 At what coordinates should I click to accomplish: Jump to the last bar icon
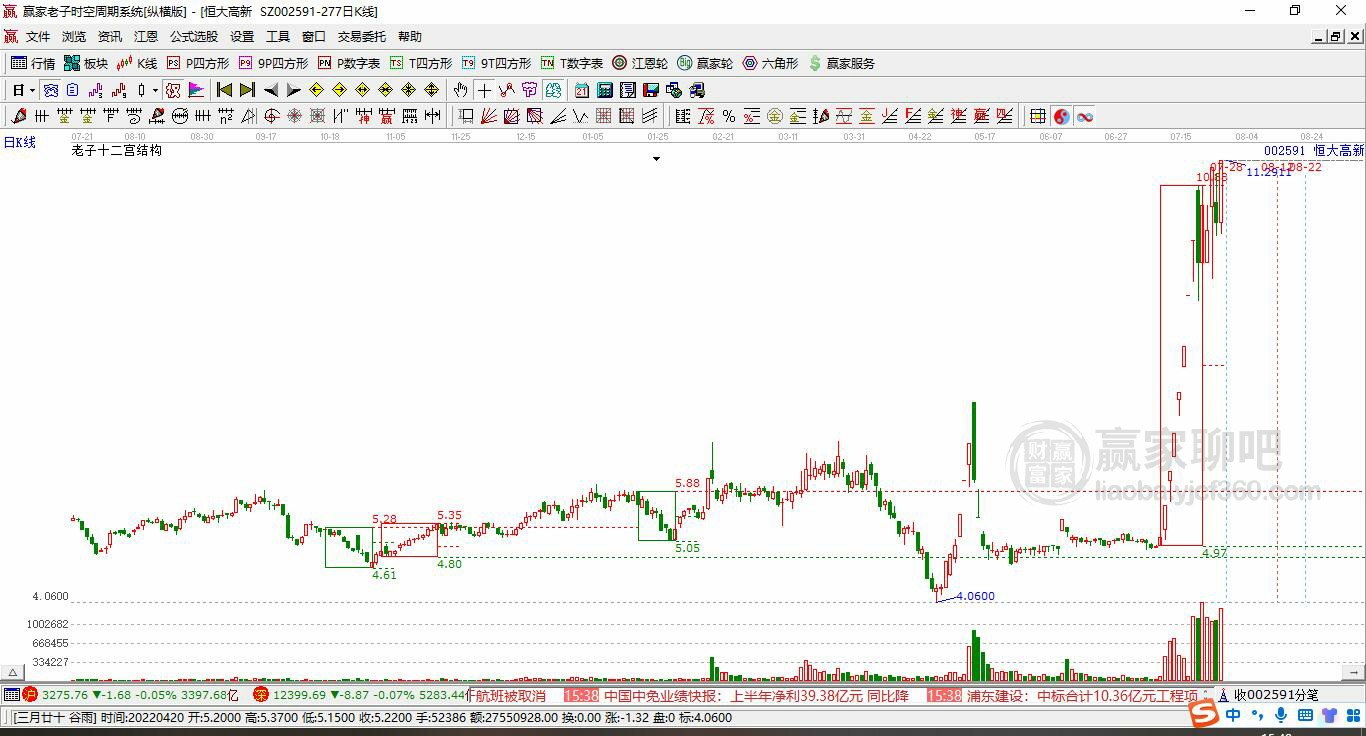coord(248,90)
